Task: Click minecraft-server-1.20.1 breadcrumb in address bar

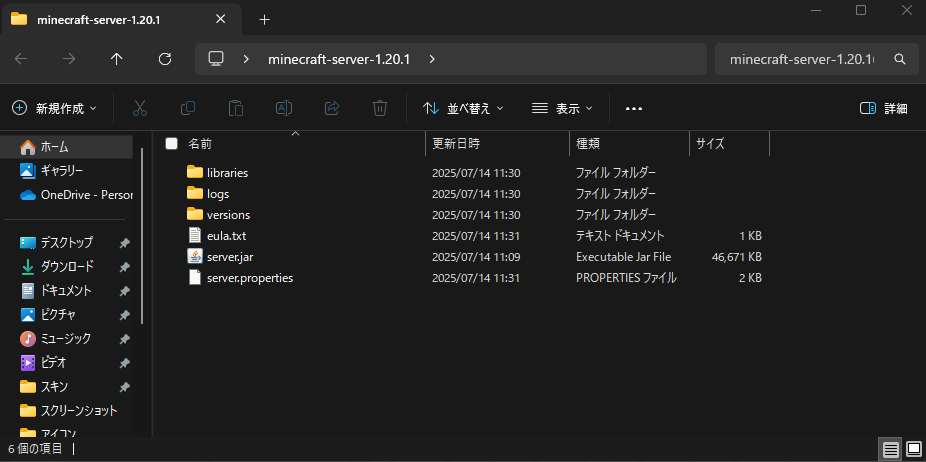Action: [x=339, y=59]
